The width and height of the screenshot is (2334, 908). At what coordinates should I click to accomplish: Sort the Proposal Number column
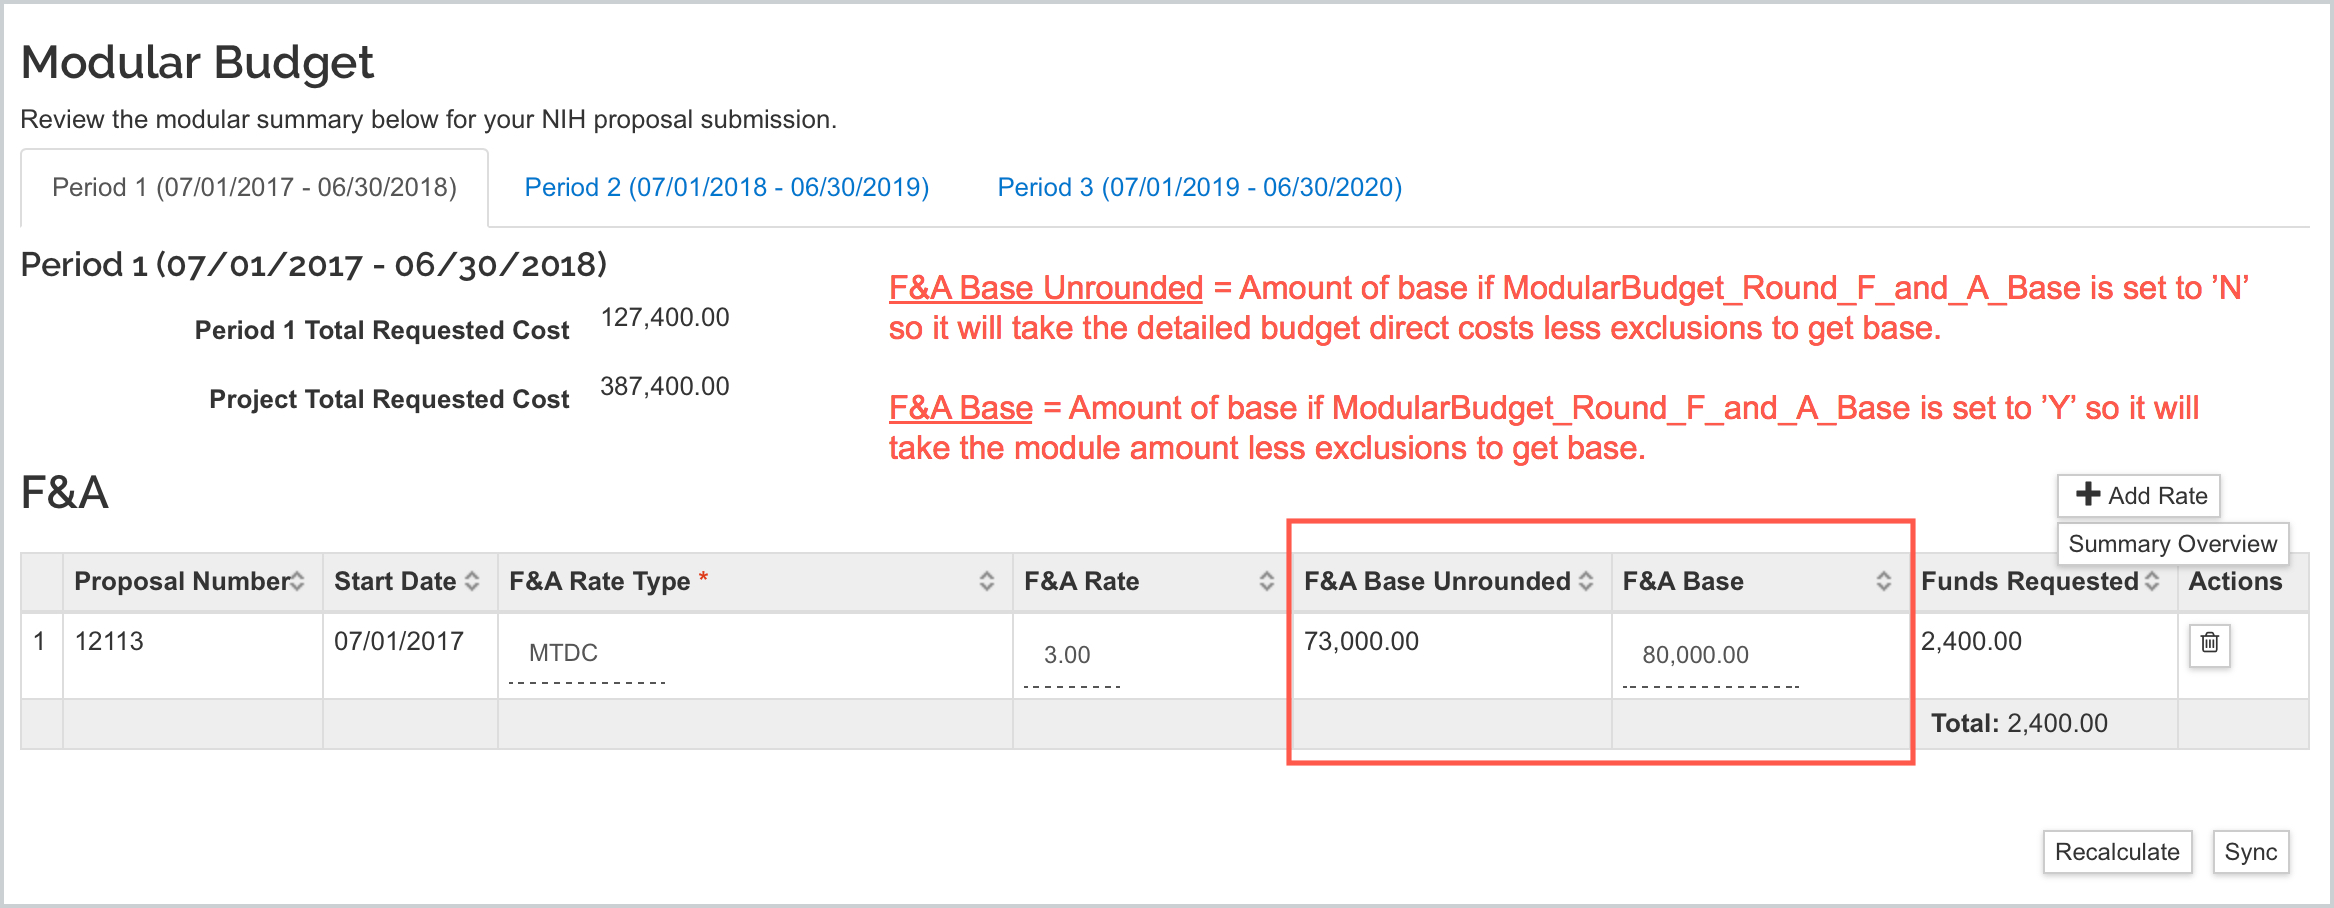tap(298, 580)
